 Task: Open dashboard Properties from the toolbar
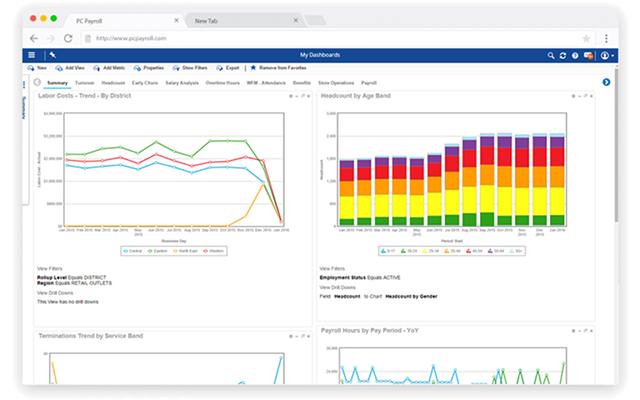coord(149,68)
